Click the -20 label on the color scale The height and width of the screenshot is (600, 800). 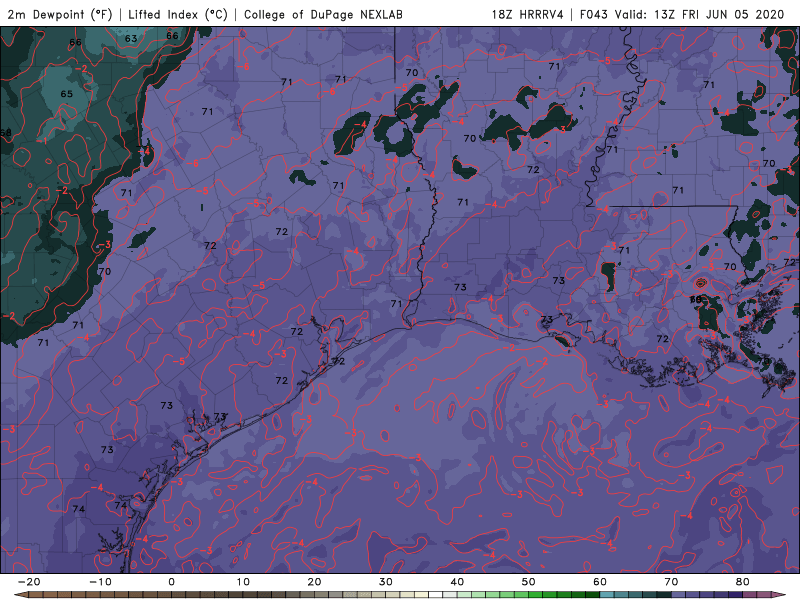tap(29, 582)
